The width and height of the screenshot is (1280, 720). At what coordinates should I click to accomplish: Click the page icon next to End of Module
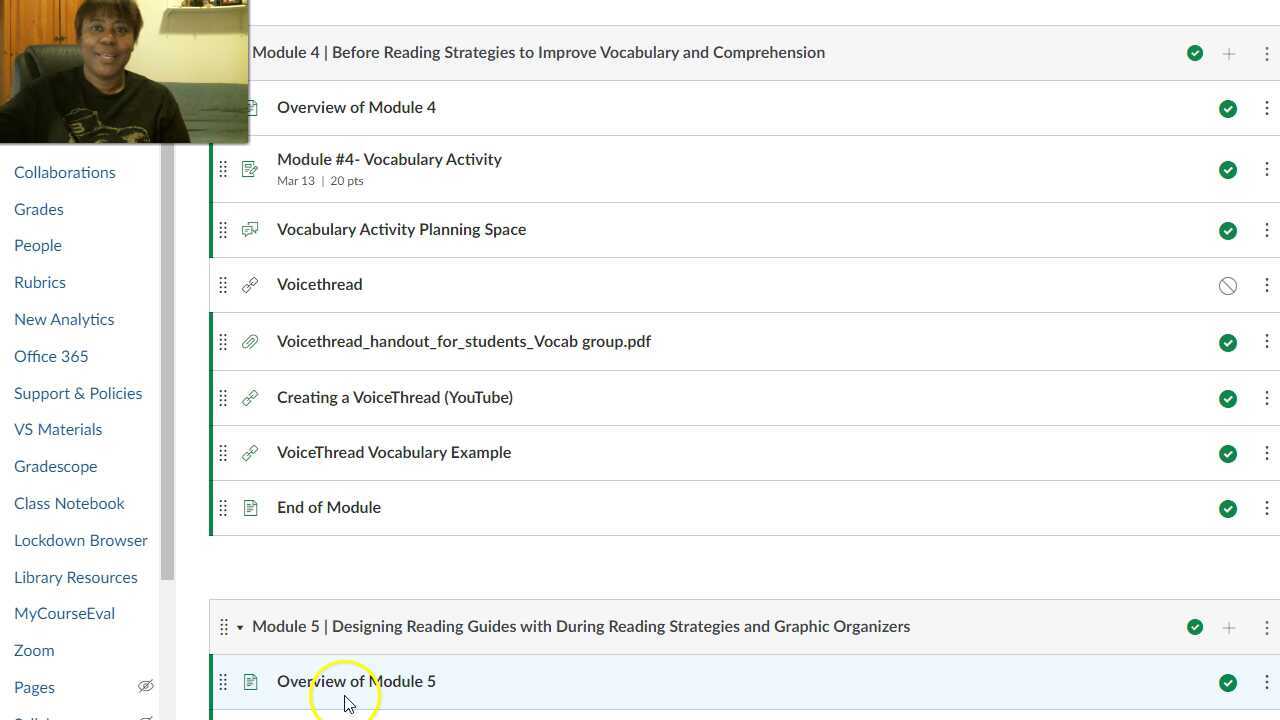click(250, 508)
